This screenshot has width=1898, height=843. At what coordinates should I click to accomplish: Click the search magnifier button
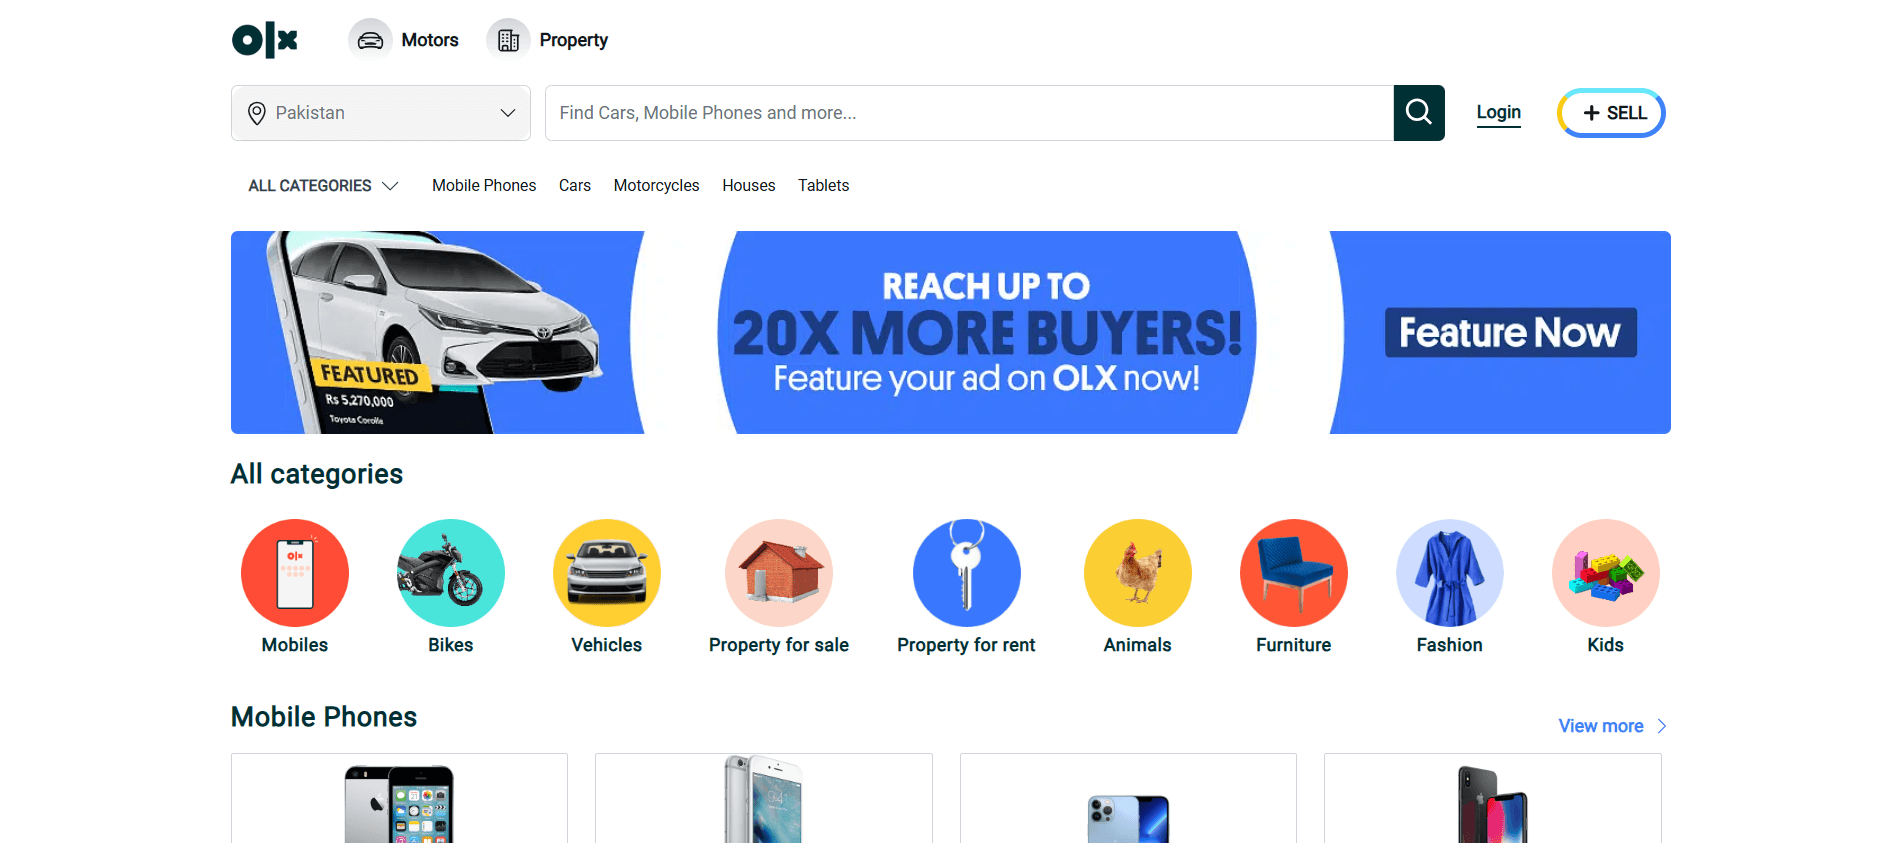(1419, 113)
